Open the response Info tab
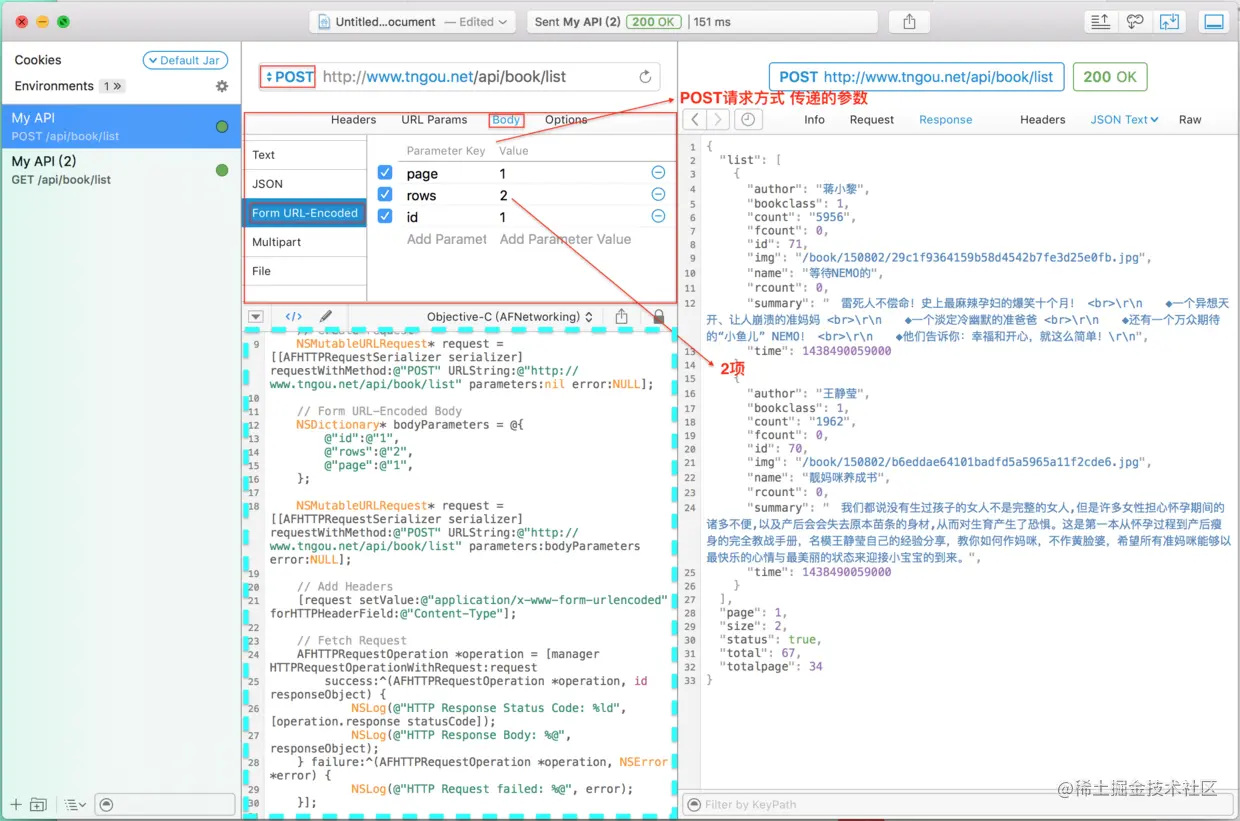Viewport: 1240px width, 821px height. pyautogui.click(x=815, y=119)
